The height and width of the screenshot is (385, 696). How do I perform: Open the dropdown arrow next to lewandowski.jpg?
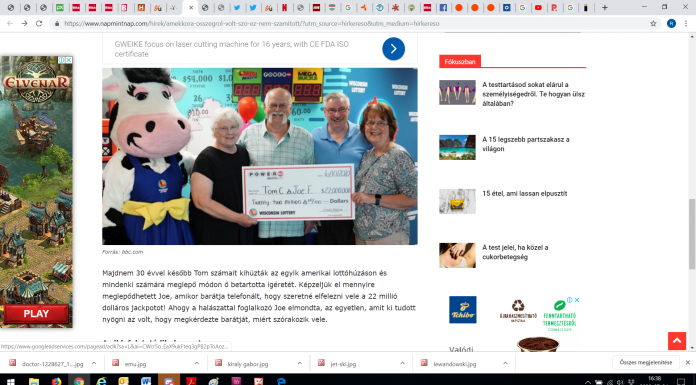505,363
